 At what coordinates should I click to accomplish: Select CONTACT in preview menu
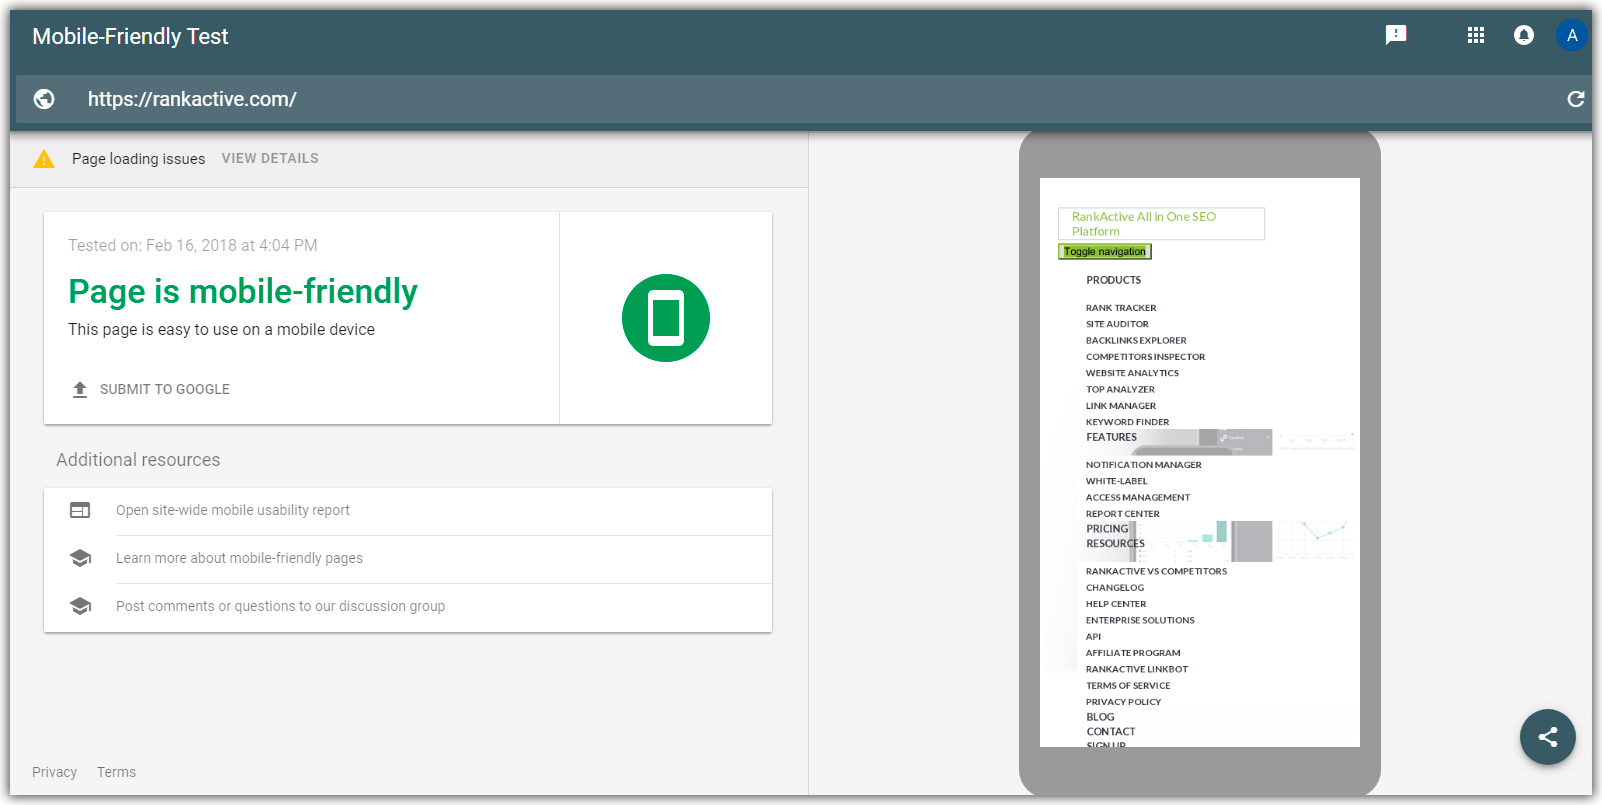point(1110,732)
